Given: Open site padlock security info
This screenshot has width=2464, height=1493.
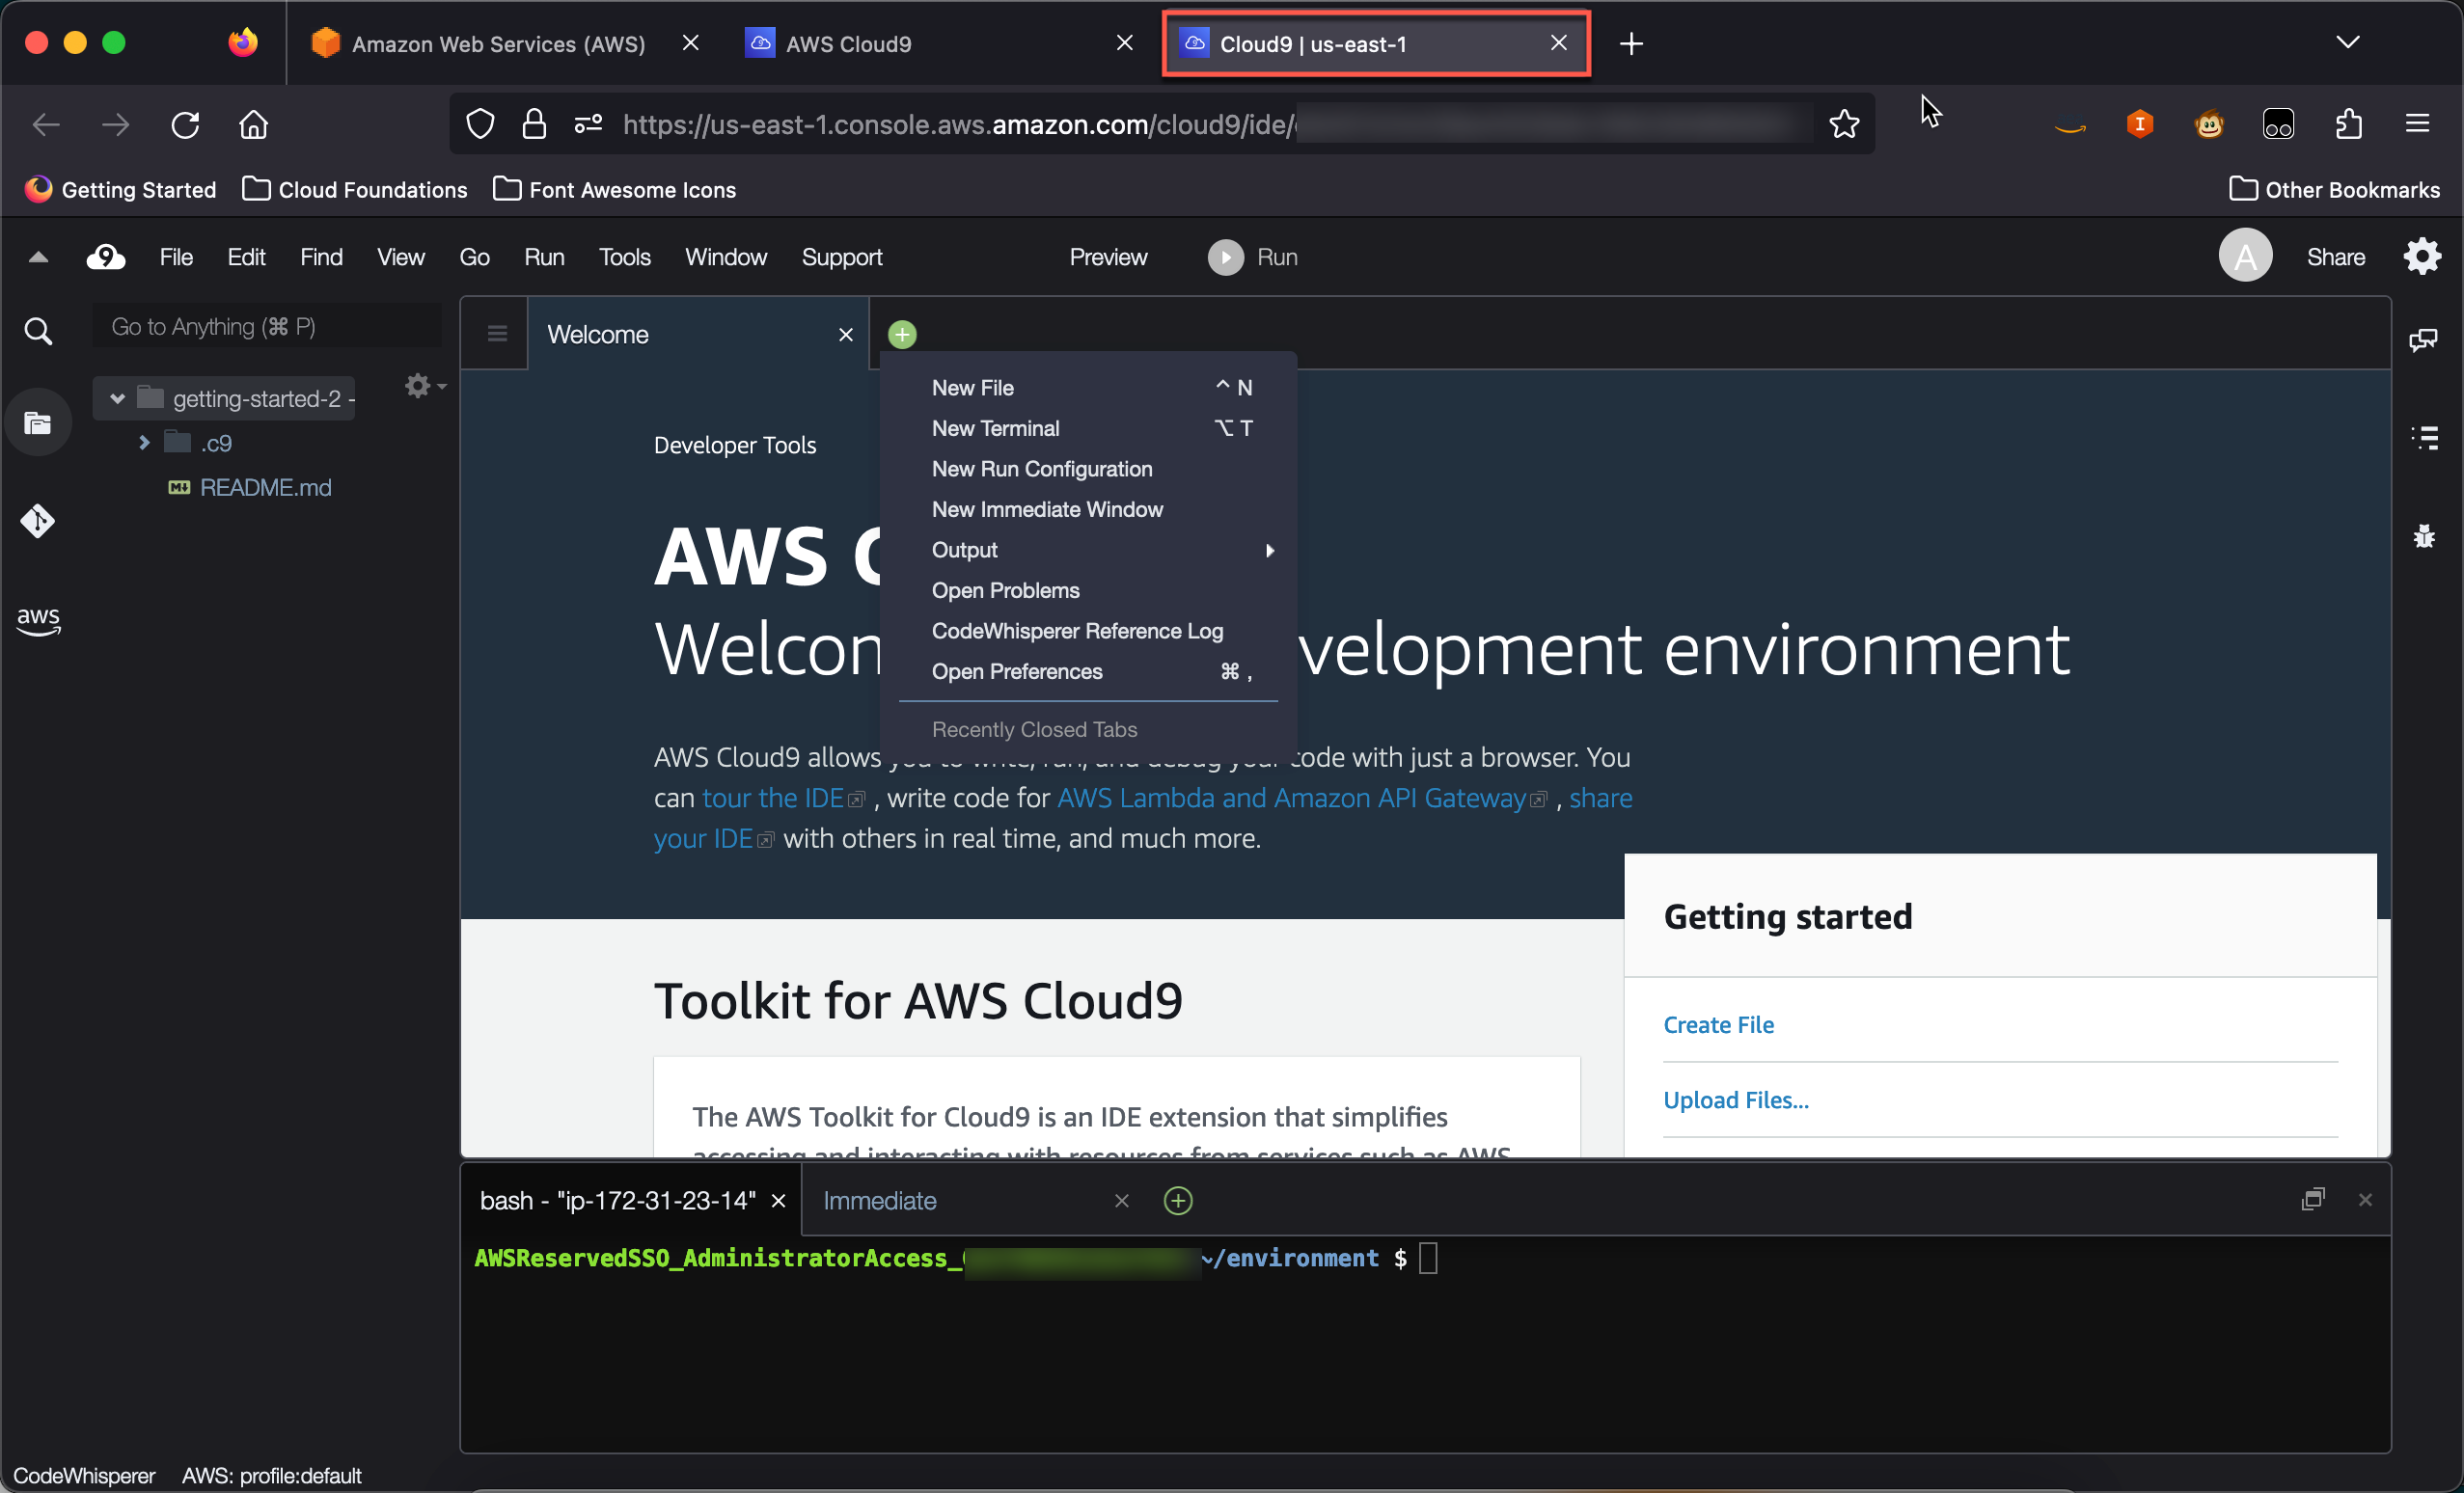Looking at the screenshot, I should click(534, 124).
